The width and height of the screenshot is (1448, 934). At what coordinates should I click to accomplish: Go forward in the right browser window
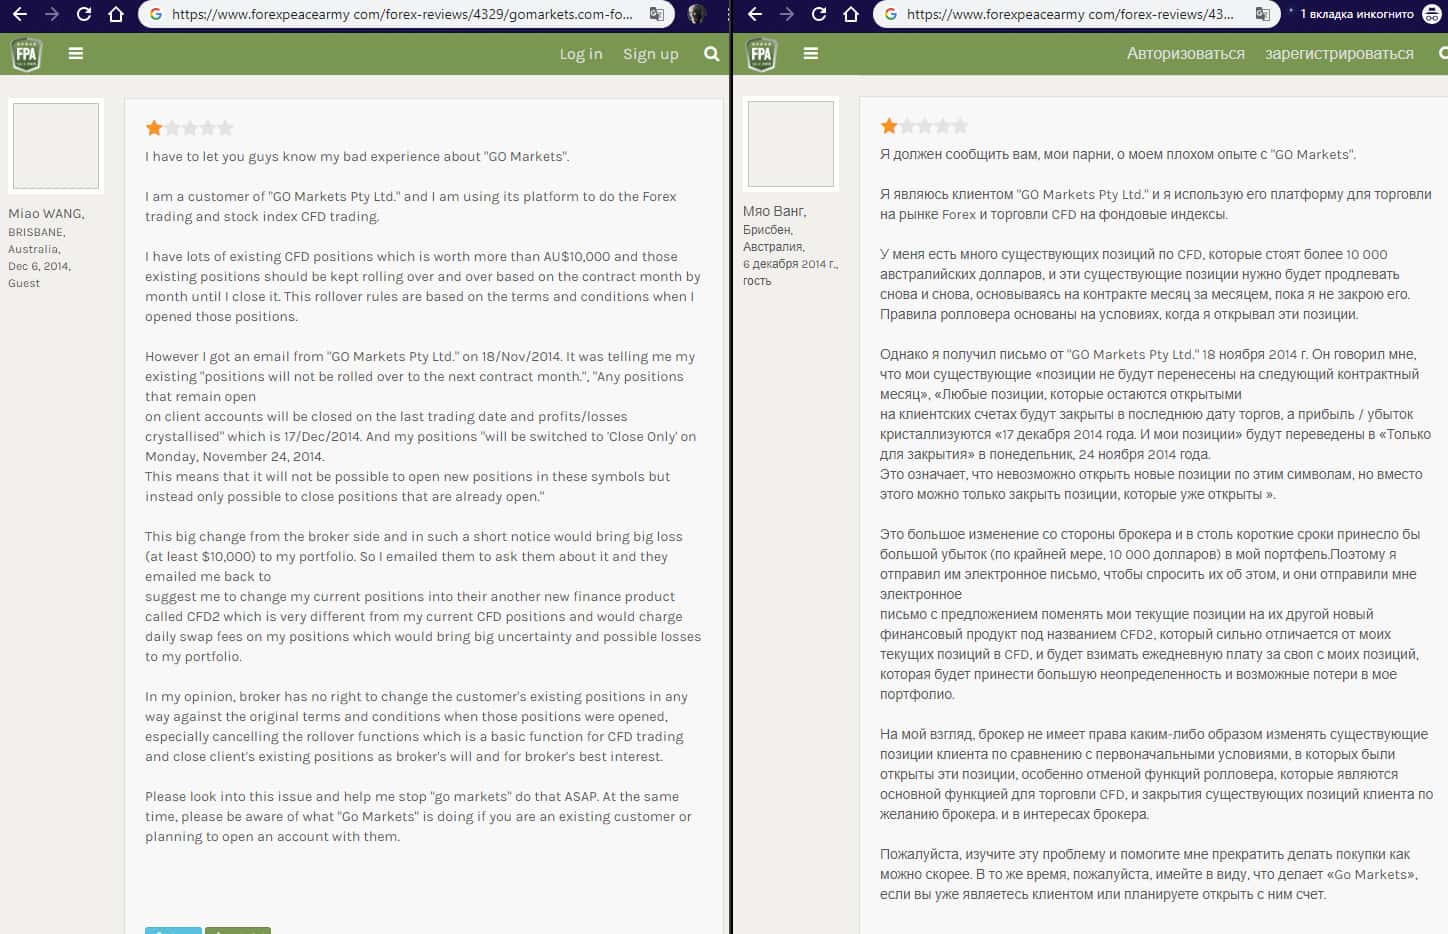click(787, 14)
